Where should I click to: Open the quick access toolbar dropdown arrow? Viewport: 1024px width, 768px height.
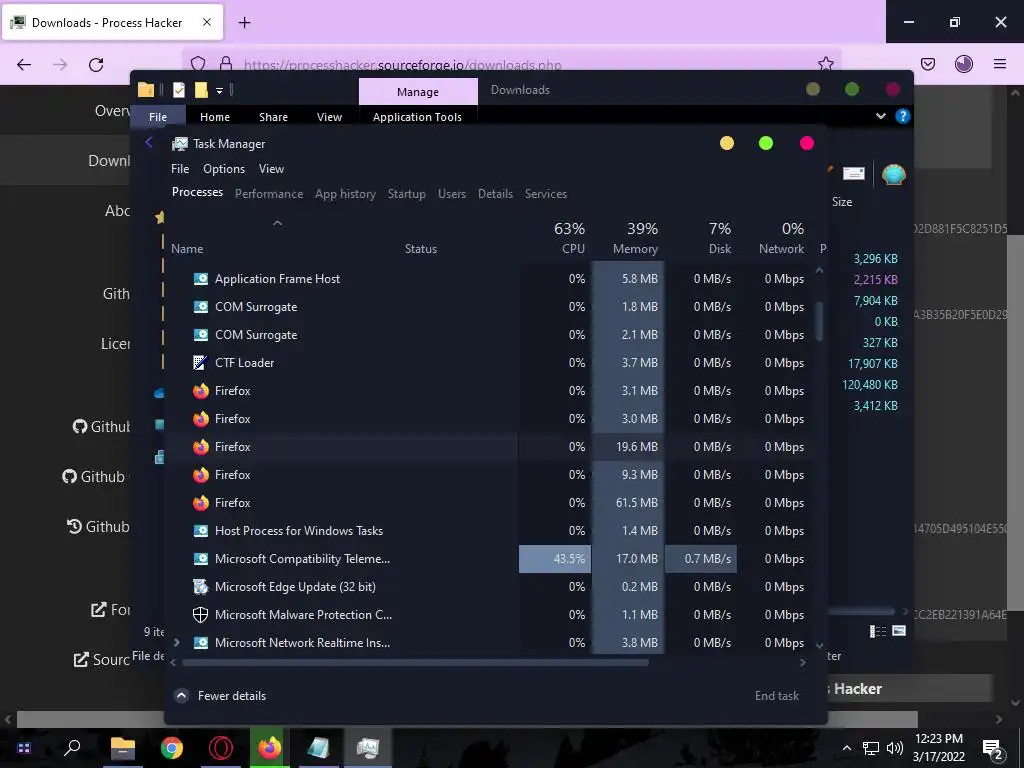[x=219, y=90]
